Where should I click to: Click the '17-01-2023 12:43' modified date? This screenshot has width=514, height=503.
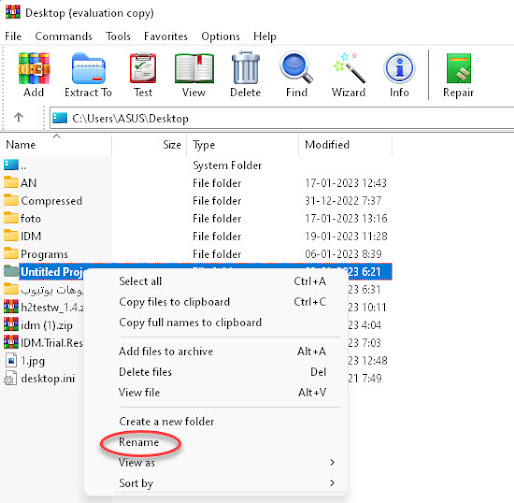[x=346, y=183]
